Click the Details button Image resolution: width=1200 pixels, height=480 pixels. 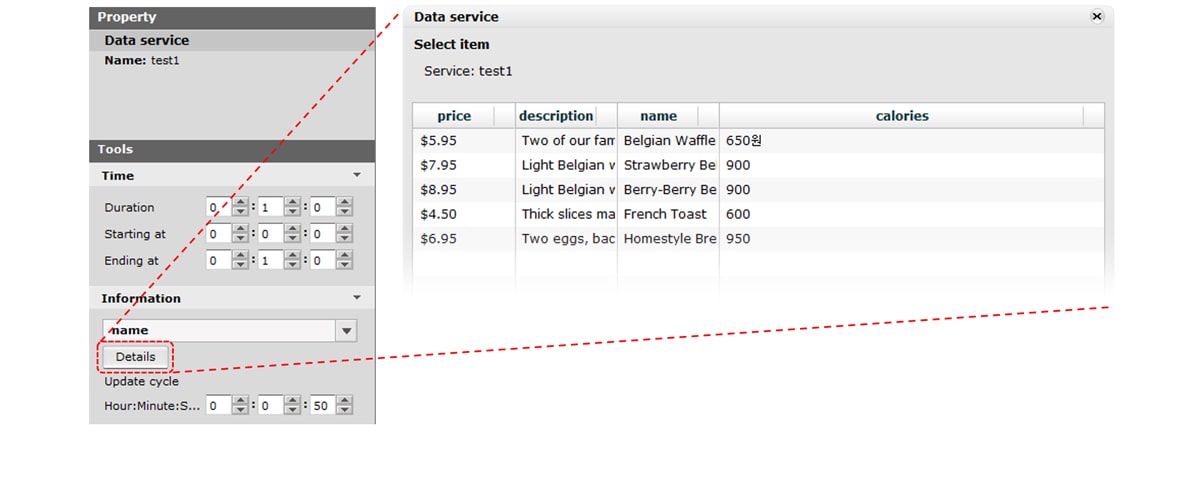click(x=136, y=357)
